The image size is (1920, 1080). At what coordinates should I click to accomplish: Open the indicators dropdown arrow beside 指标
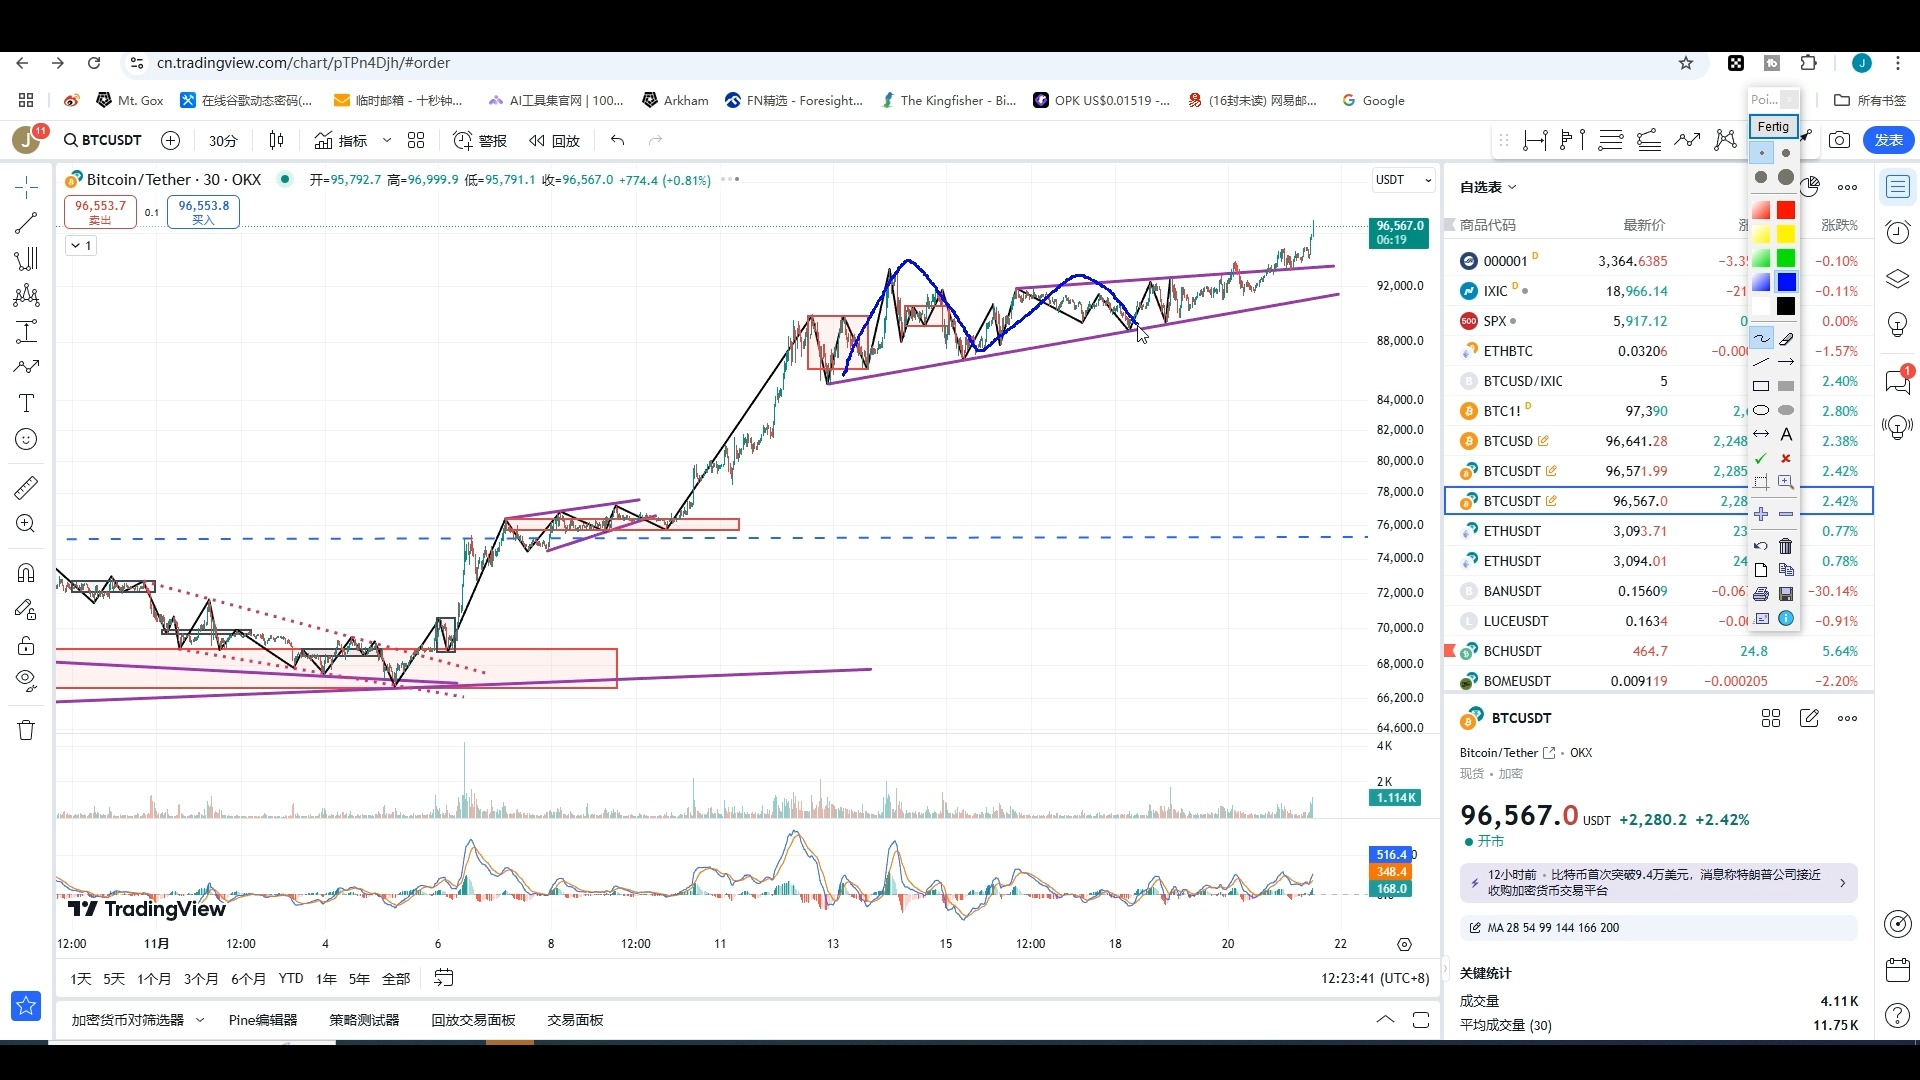[387, 140]
